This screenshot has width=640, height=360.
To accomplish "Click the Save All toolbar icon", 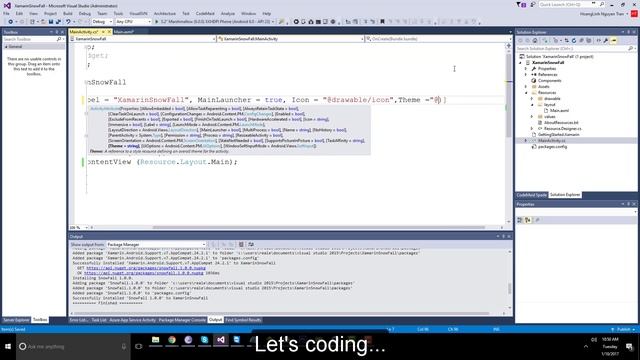I will point(58,22).
